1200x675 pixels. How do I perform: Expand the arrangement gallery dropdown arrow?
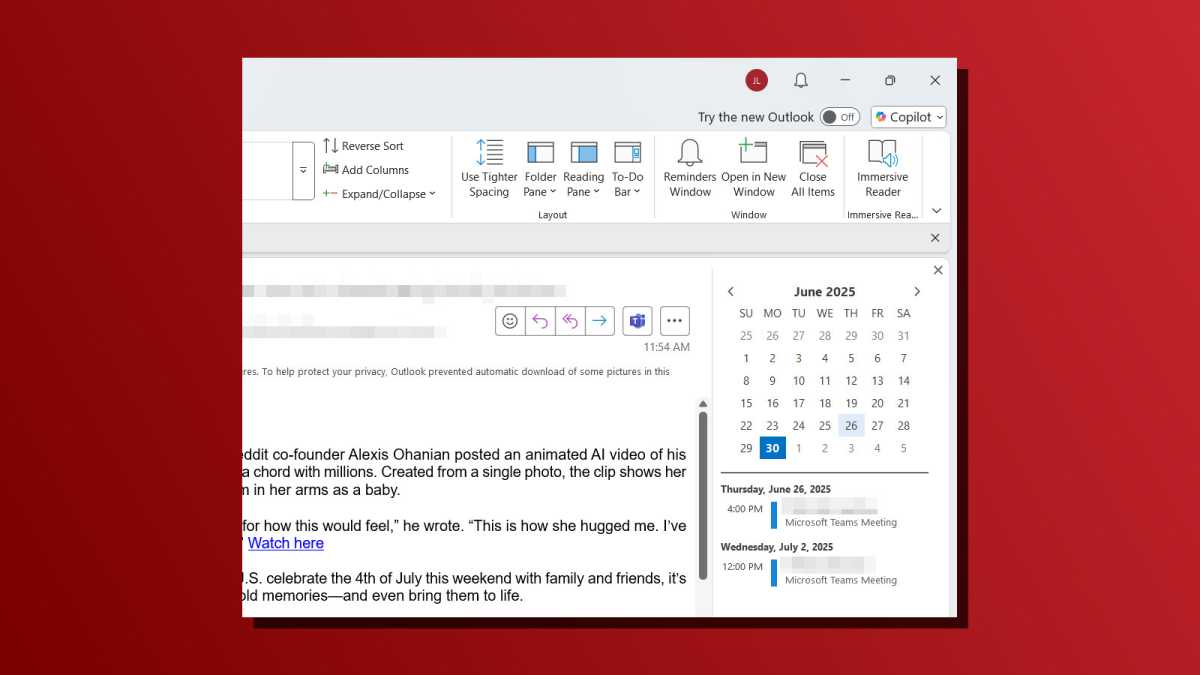pyautogui.click(x=303, y=170)
